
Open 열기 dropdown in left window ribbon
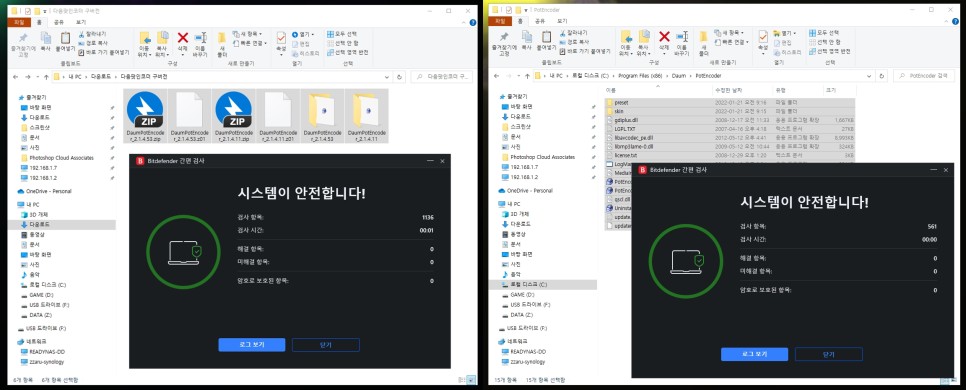[x=304, y=34]
